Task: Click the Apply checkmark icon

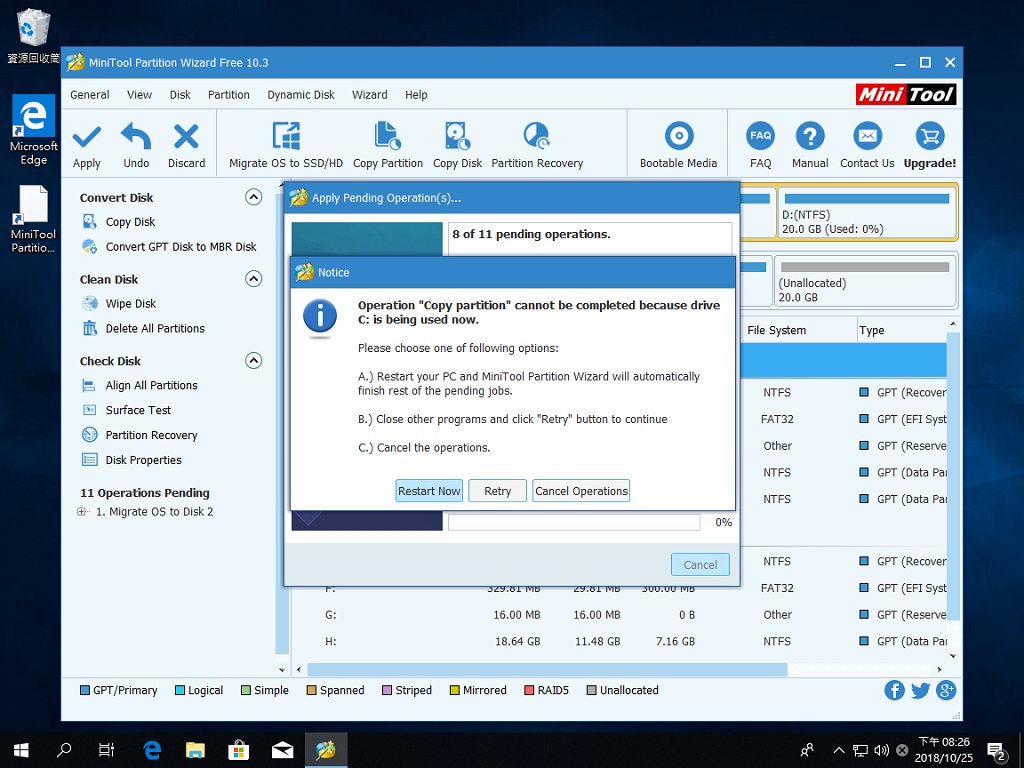Action: click(x=86, y=137)
